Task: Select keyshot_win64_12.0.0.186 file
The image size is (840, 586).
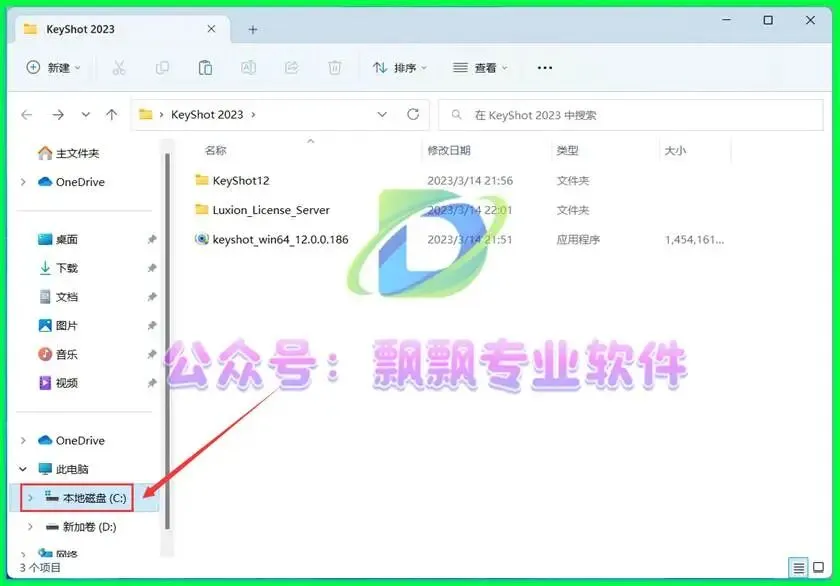Action: click(280, 239)
